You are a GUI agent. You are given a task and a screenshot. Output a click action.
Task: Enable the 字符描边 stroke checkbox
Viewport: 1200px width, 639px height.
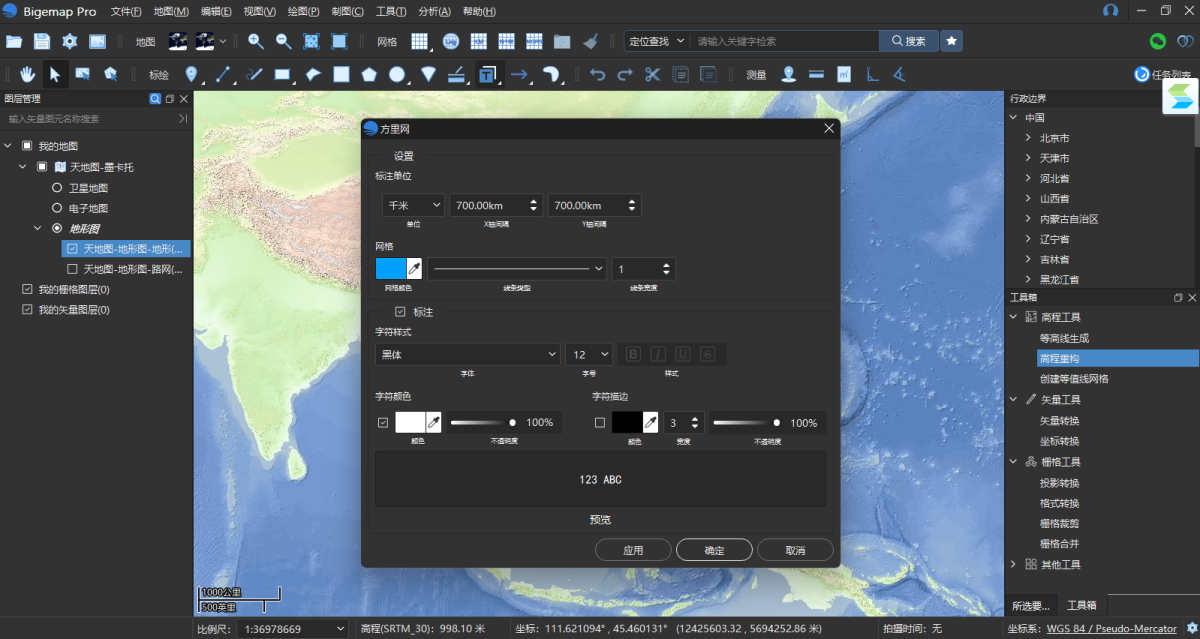click(x=600, y=423)
